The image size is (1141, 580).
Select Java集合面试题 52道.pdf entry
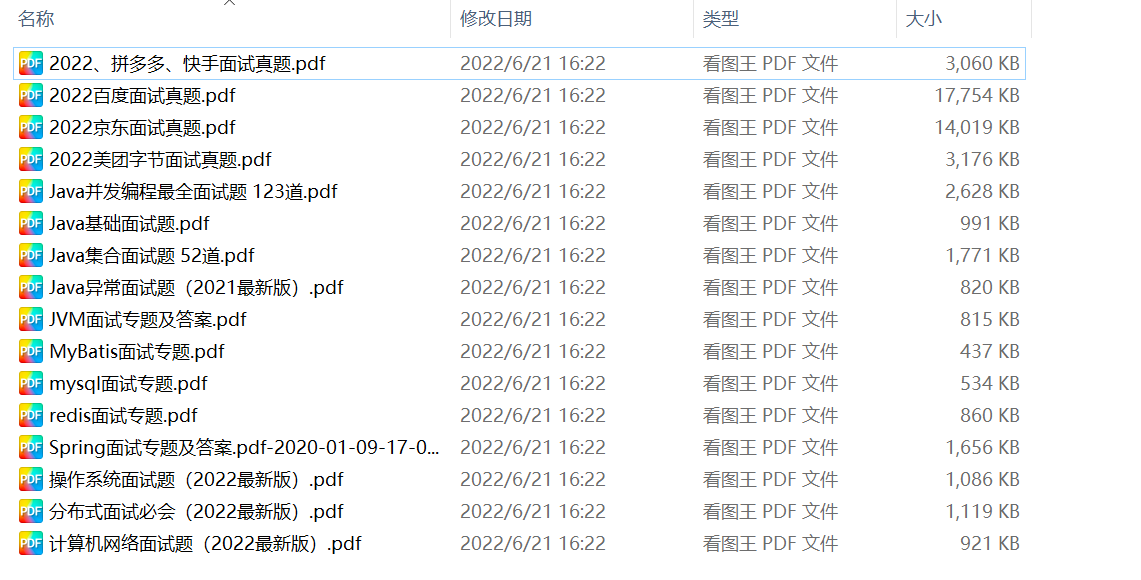tap(151, 255)
